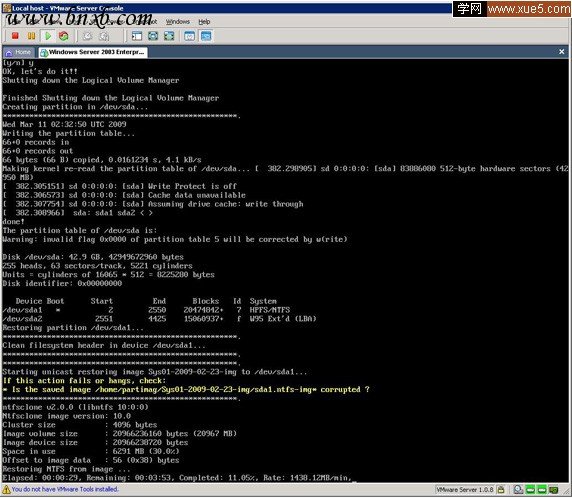Click the /dev/sda1 HPFS/NTFS partition row
This screenshot has height=498, width=572.
(146, 310)
